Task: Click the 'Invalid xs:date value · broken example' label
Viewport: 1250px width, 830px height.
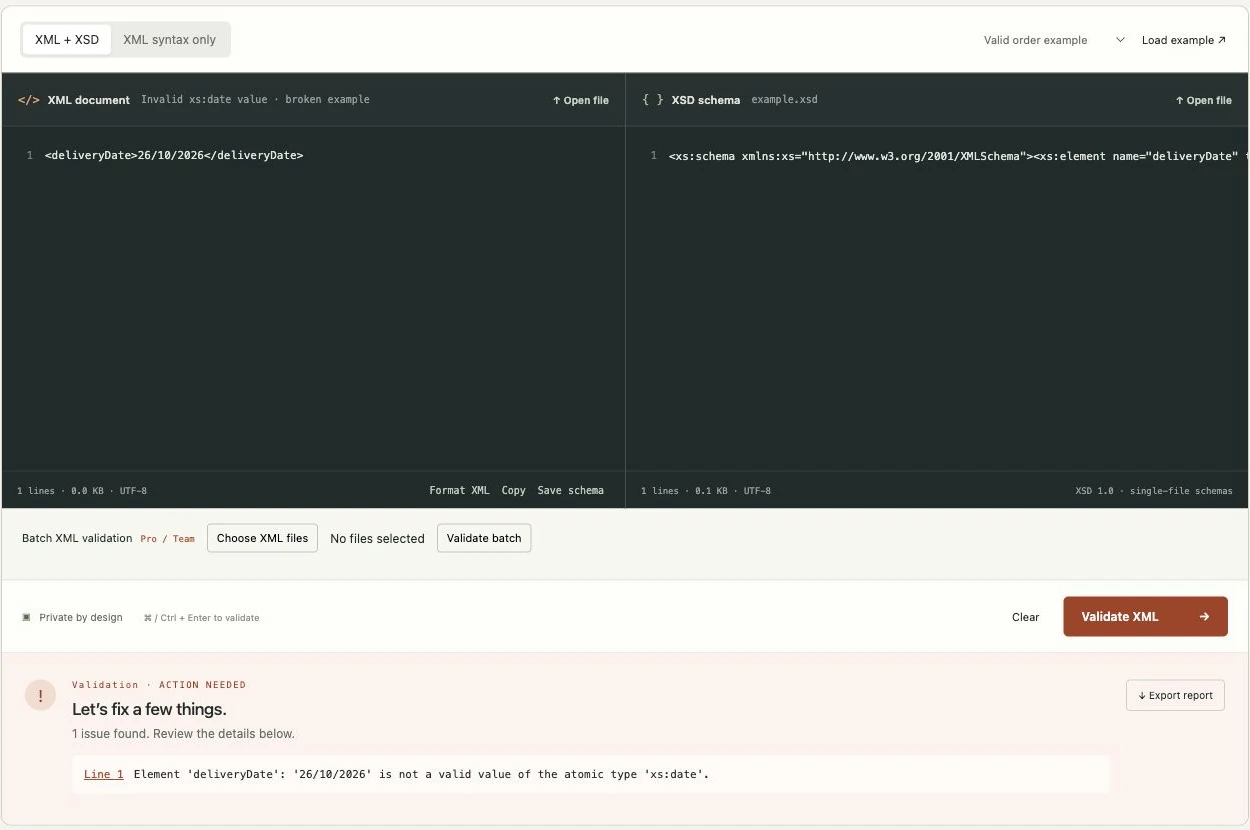Action: tap(255, 100)
